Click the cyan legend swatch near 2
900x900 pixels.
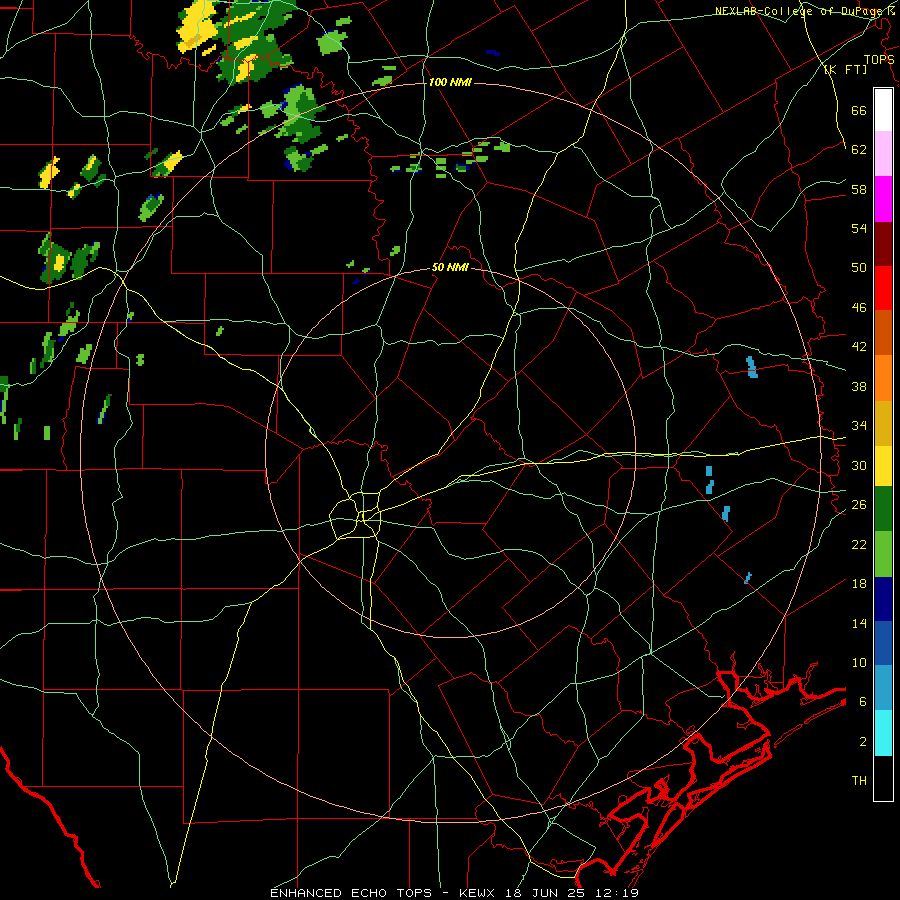pos(883,733)
